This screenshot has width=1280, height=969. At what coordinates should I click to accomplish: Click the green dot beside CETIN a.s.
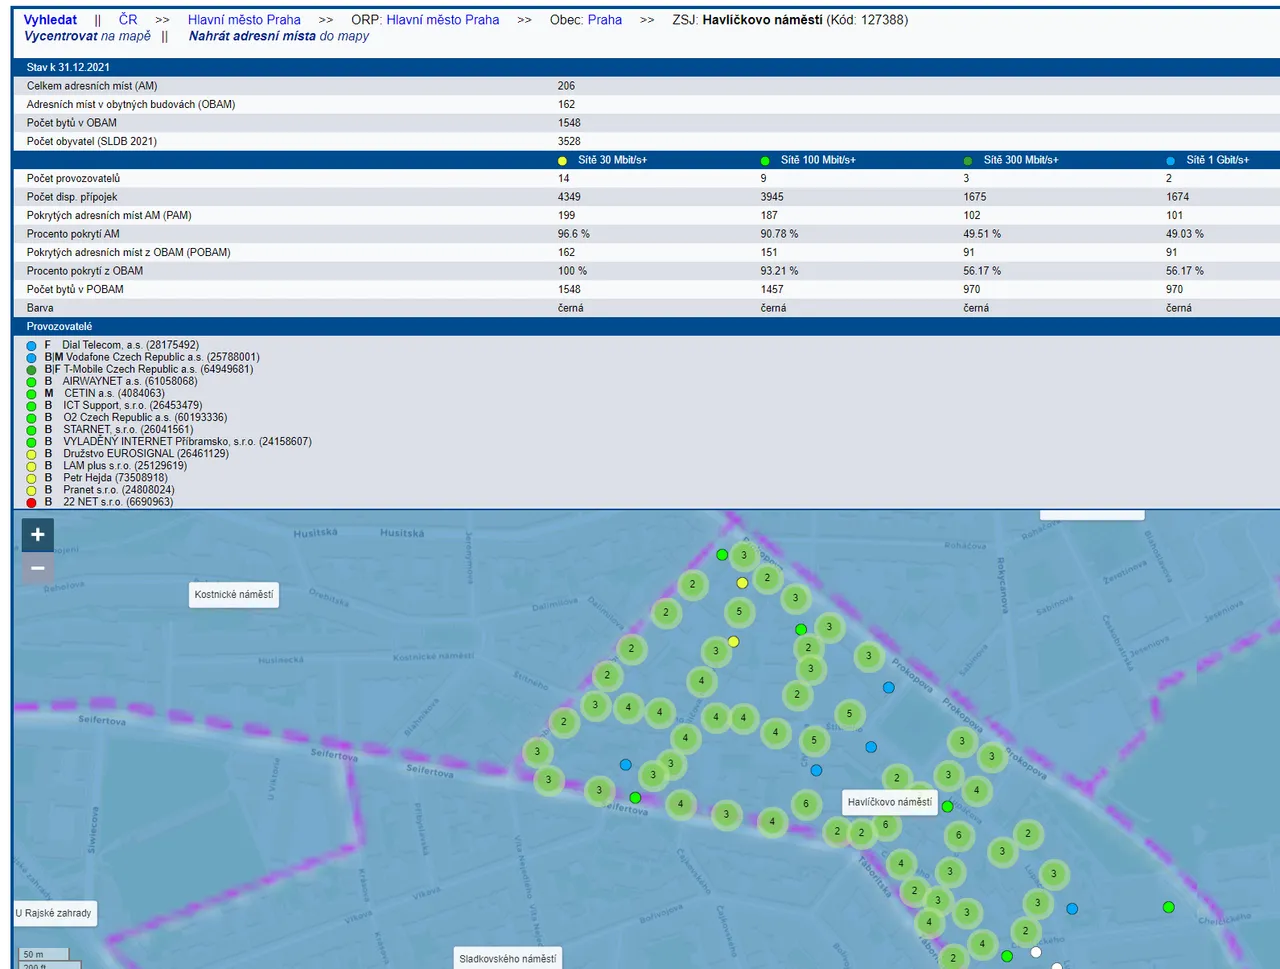[31, 394]
